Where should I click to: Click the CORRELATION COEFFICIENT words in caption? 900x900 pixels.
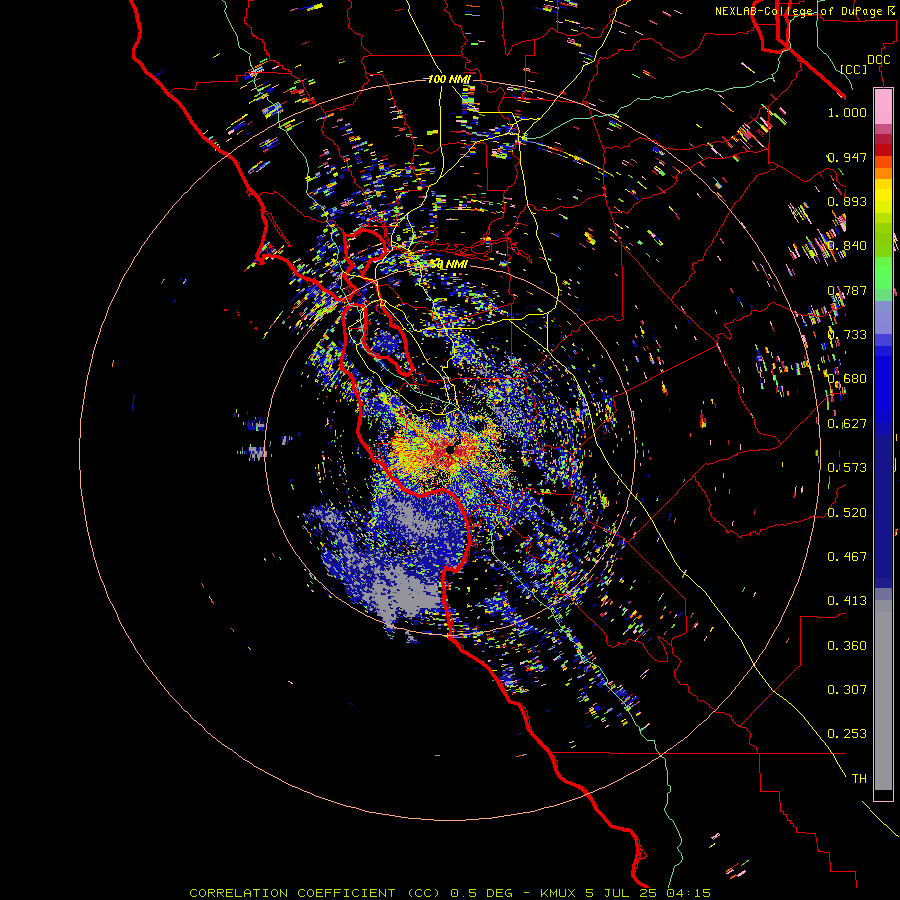pos(292,893)
